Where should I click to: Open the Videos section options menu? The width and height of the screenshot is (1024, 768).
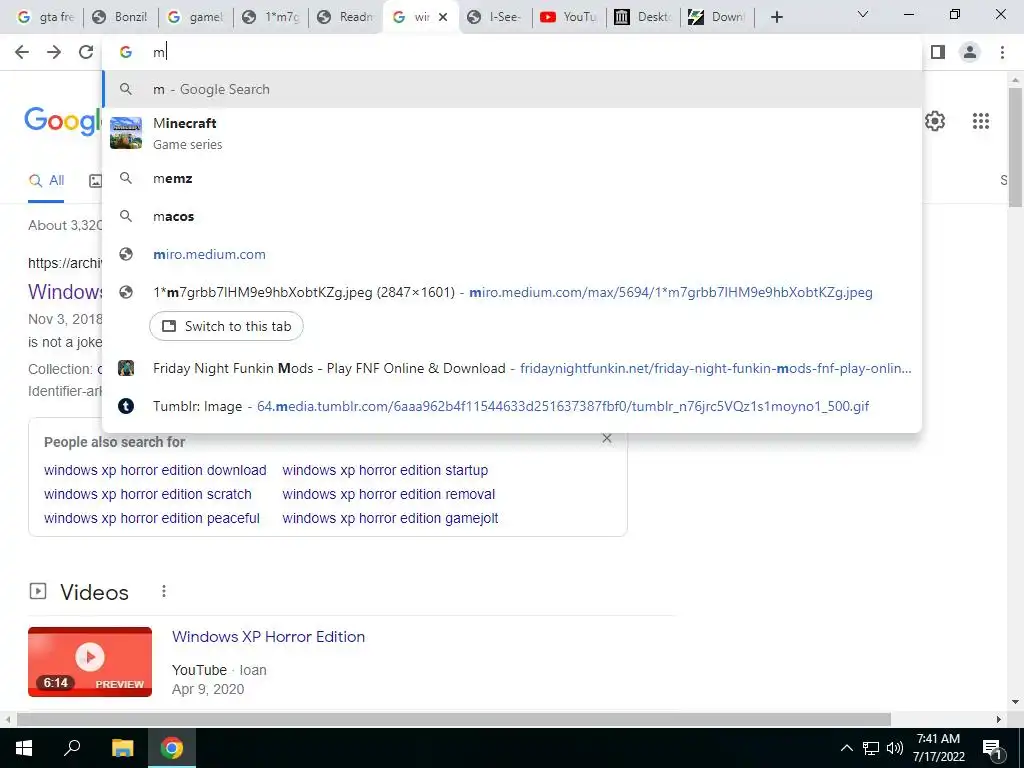tap(164, 591)
